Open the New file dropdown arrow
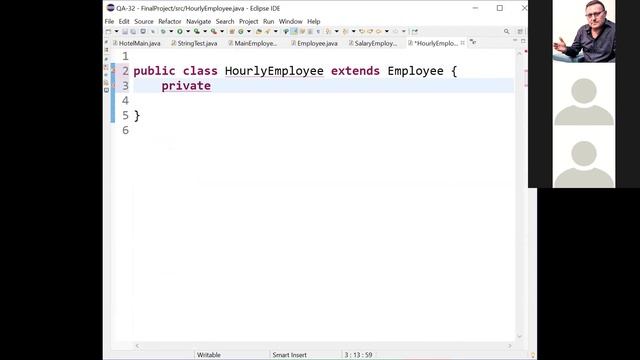 117,31
